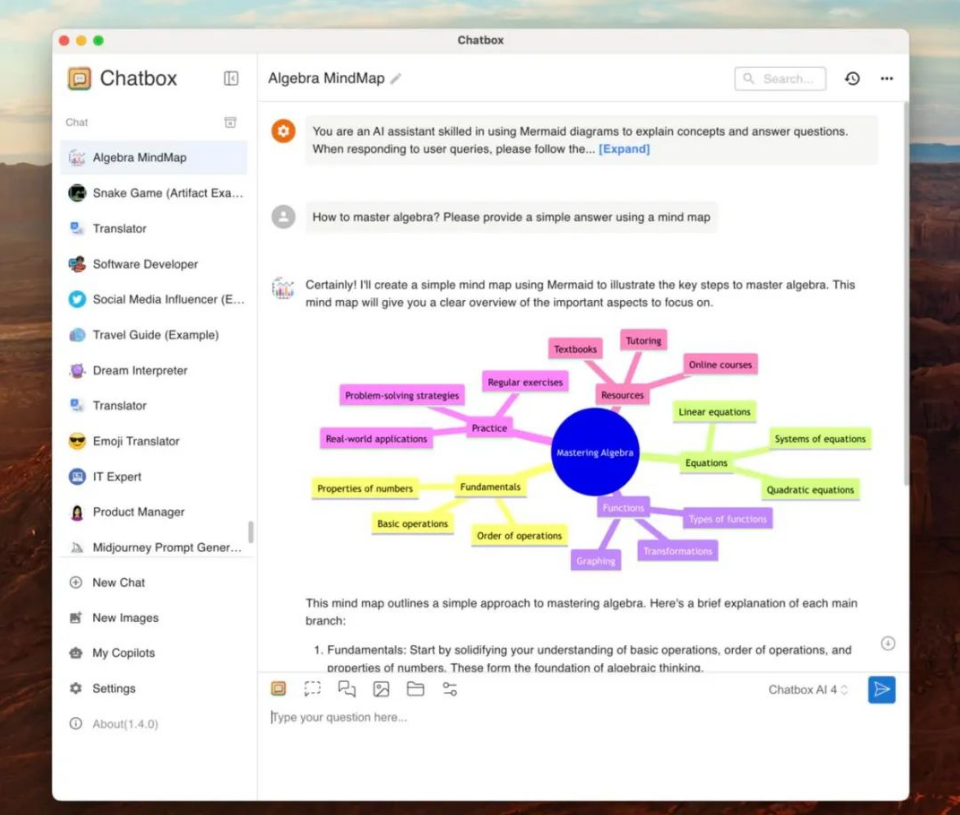Open My Copilots
Viewport: 960px width, 815px height.
coord(123,653)
